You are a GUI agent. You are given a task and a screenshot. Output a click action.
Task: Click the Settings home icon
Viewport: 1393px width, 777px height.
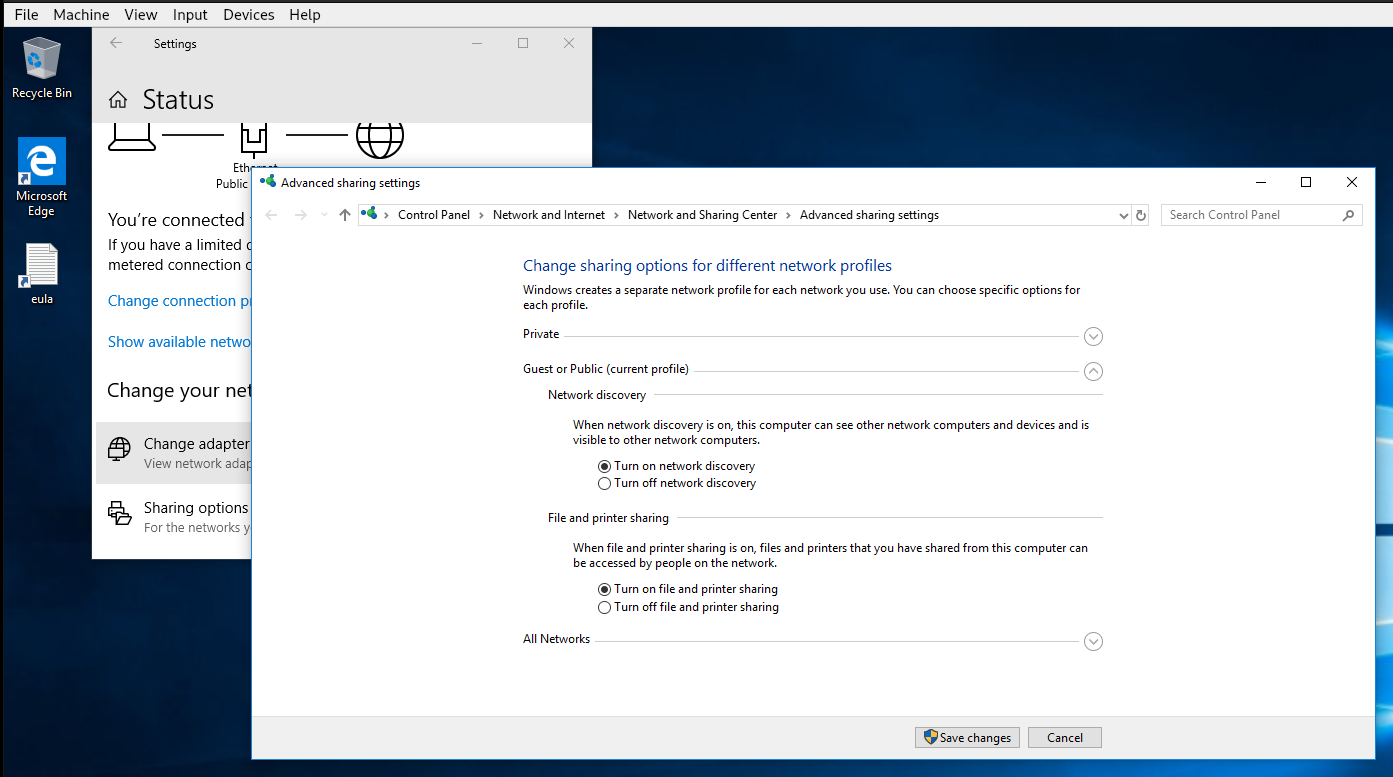[x=118, y=100]
